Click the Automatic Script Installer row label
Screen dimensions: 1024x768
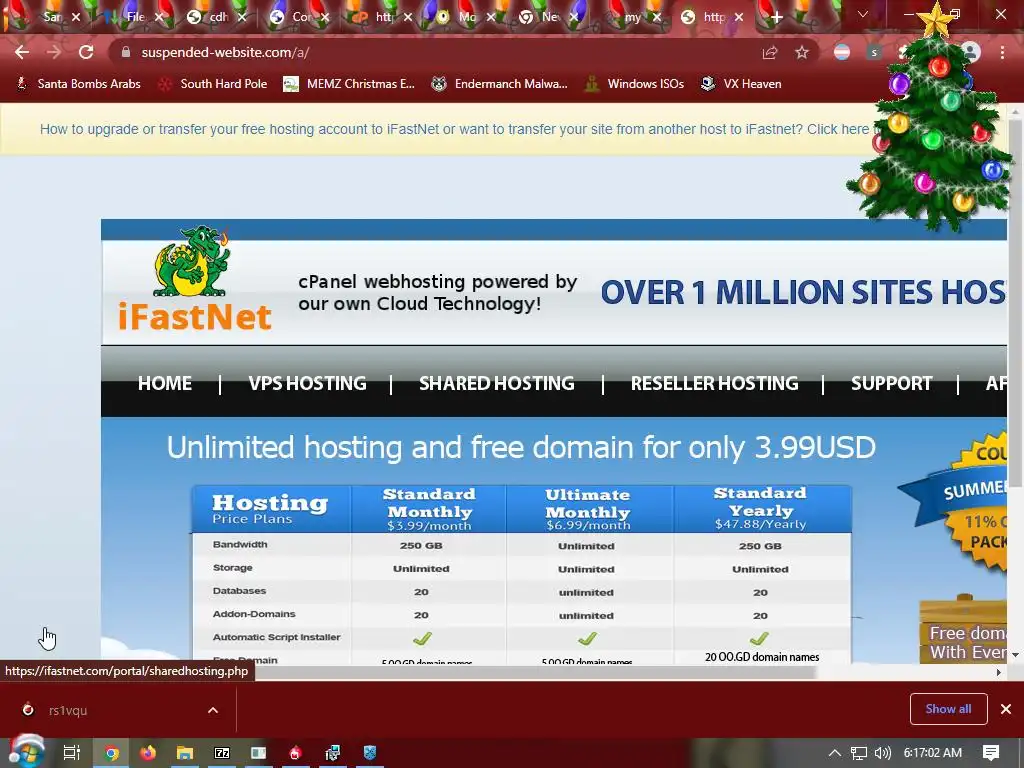click(x=276, y=637)
